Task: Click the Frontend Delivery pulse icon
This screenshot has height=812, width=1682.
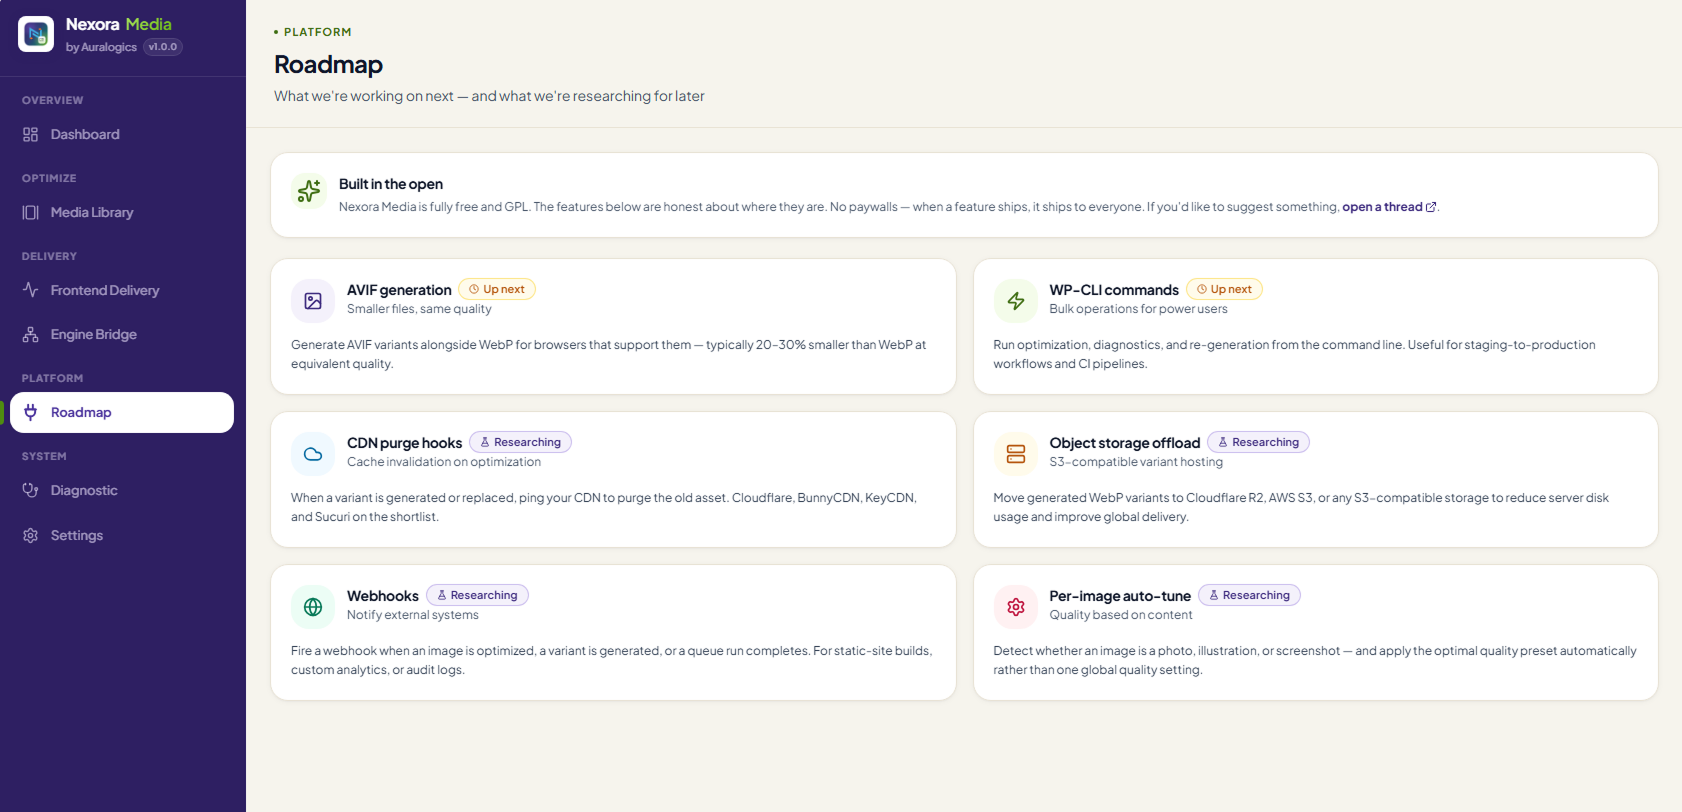Action: [x=31, y=290]
